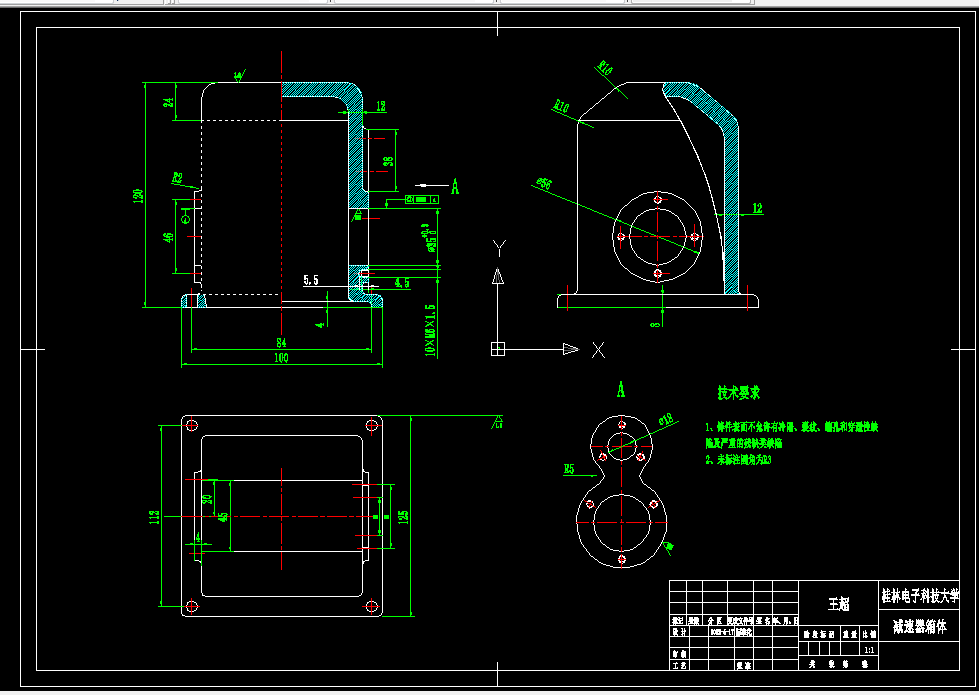Select the 125 dimension on plan view

[x=403, y=516]
